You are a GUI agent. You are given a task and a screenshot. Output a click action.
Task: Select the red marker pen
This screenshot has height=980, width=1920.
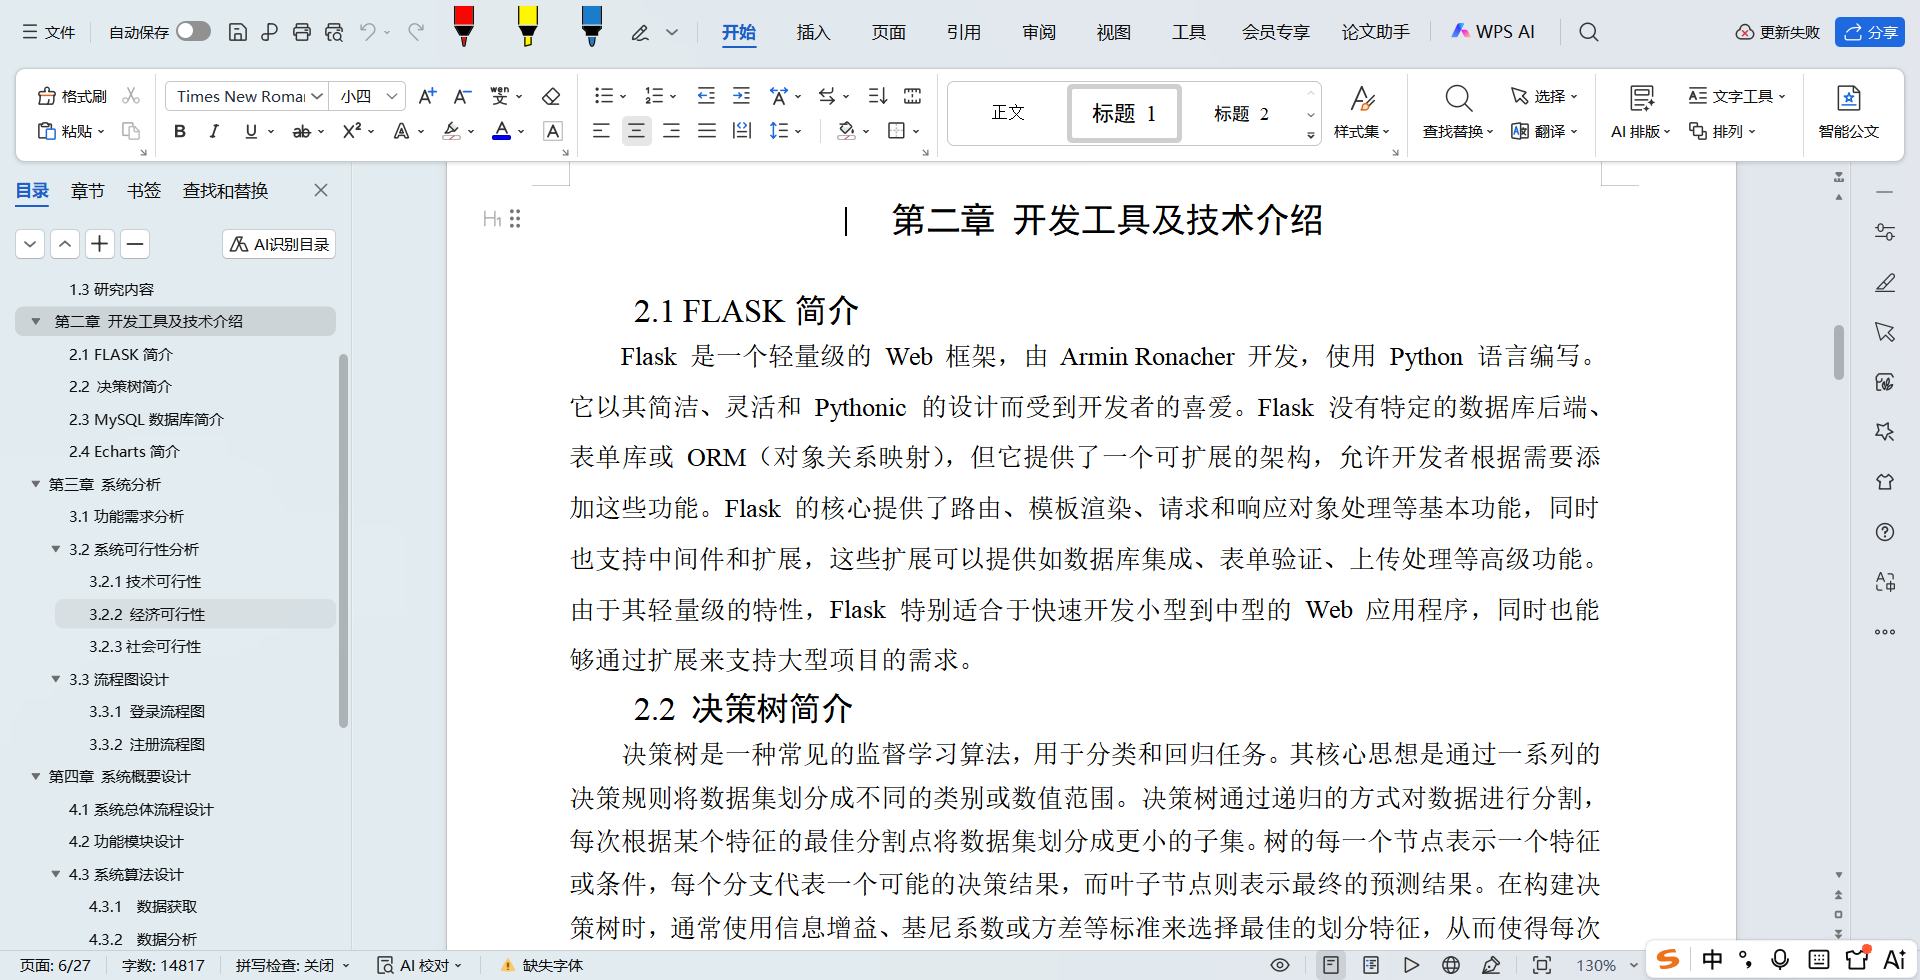[463, 26]
